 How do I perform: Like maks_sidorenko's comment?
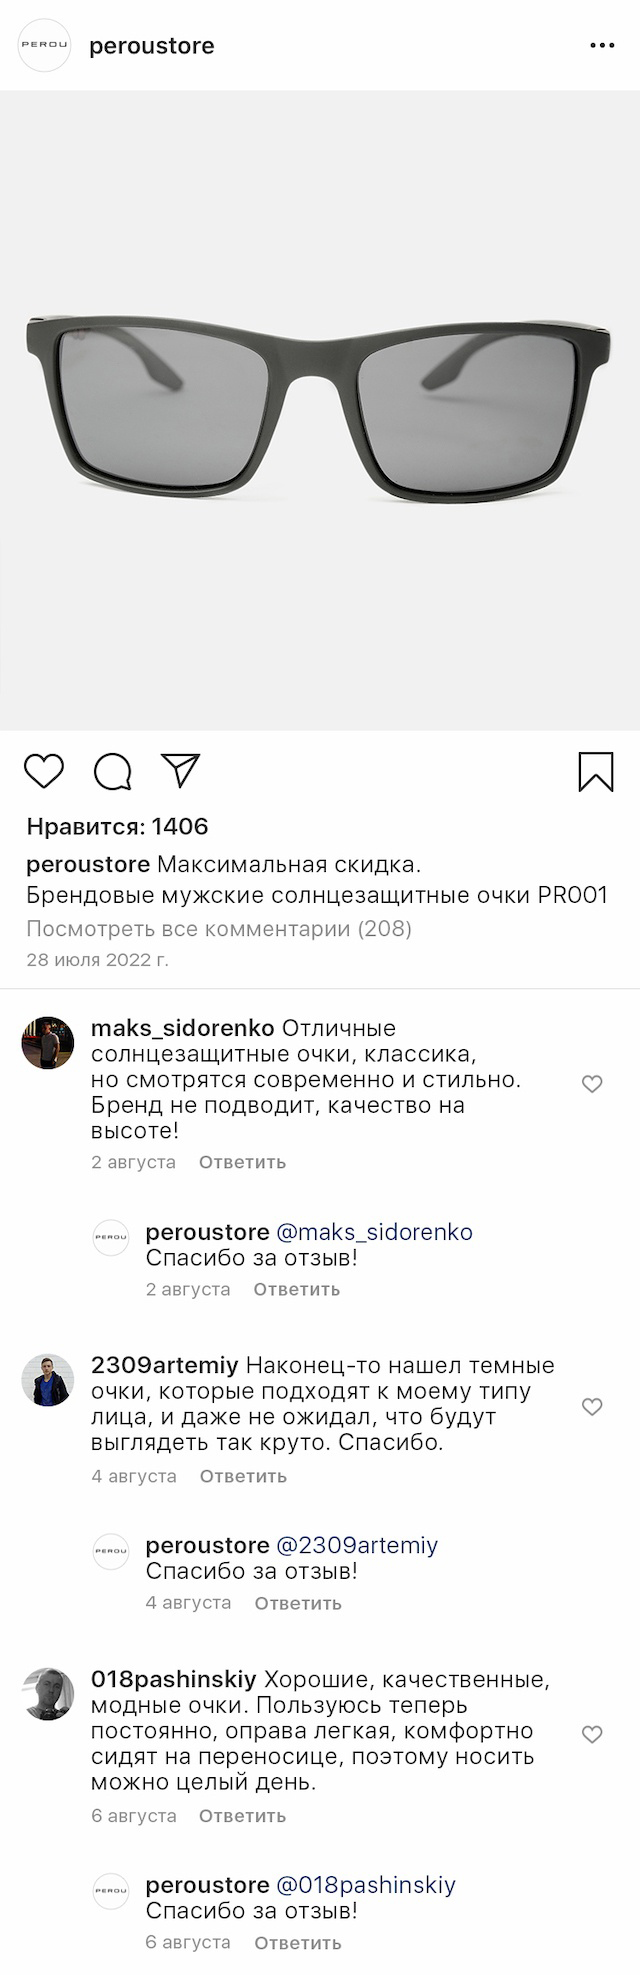[592, 1084]
